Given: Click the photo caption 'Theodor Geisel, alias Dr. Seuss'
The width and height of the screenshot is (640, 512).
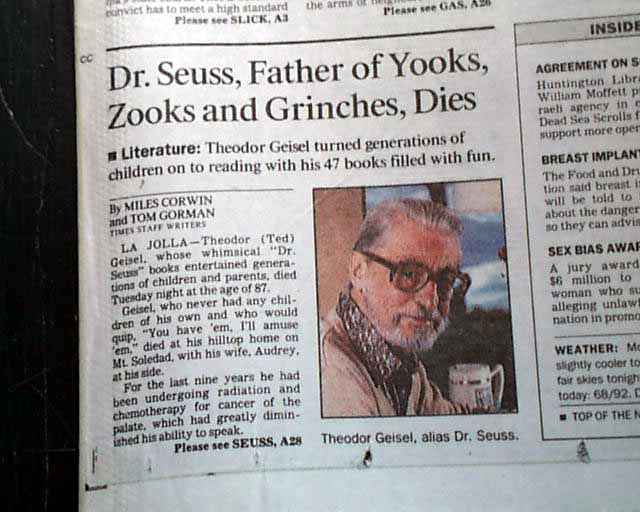Looking at the screenshot, I should coord(420,437).
